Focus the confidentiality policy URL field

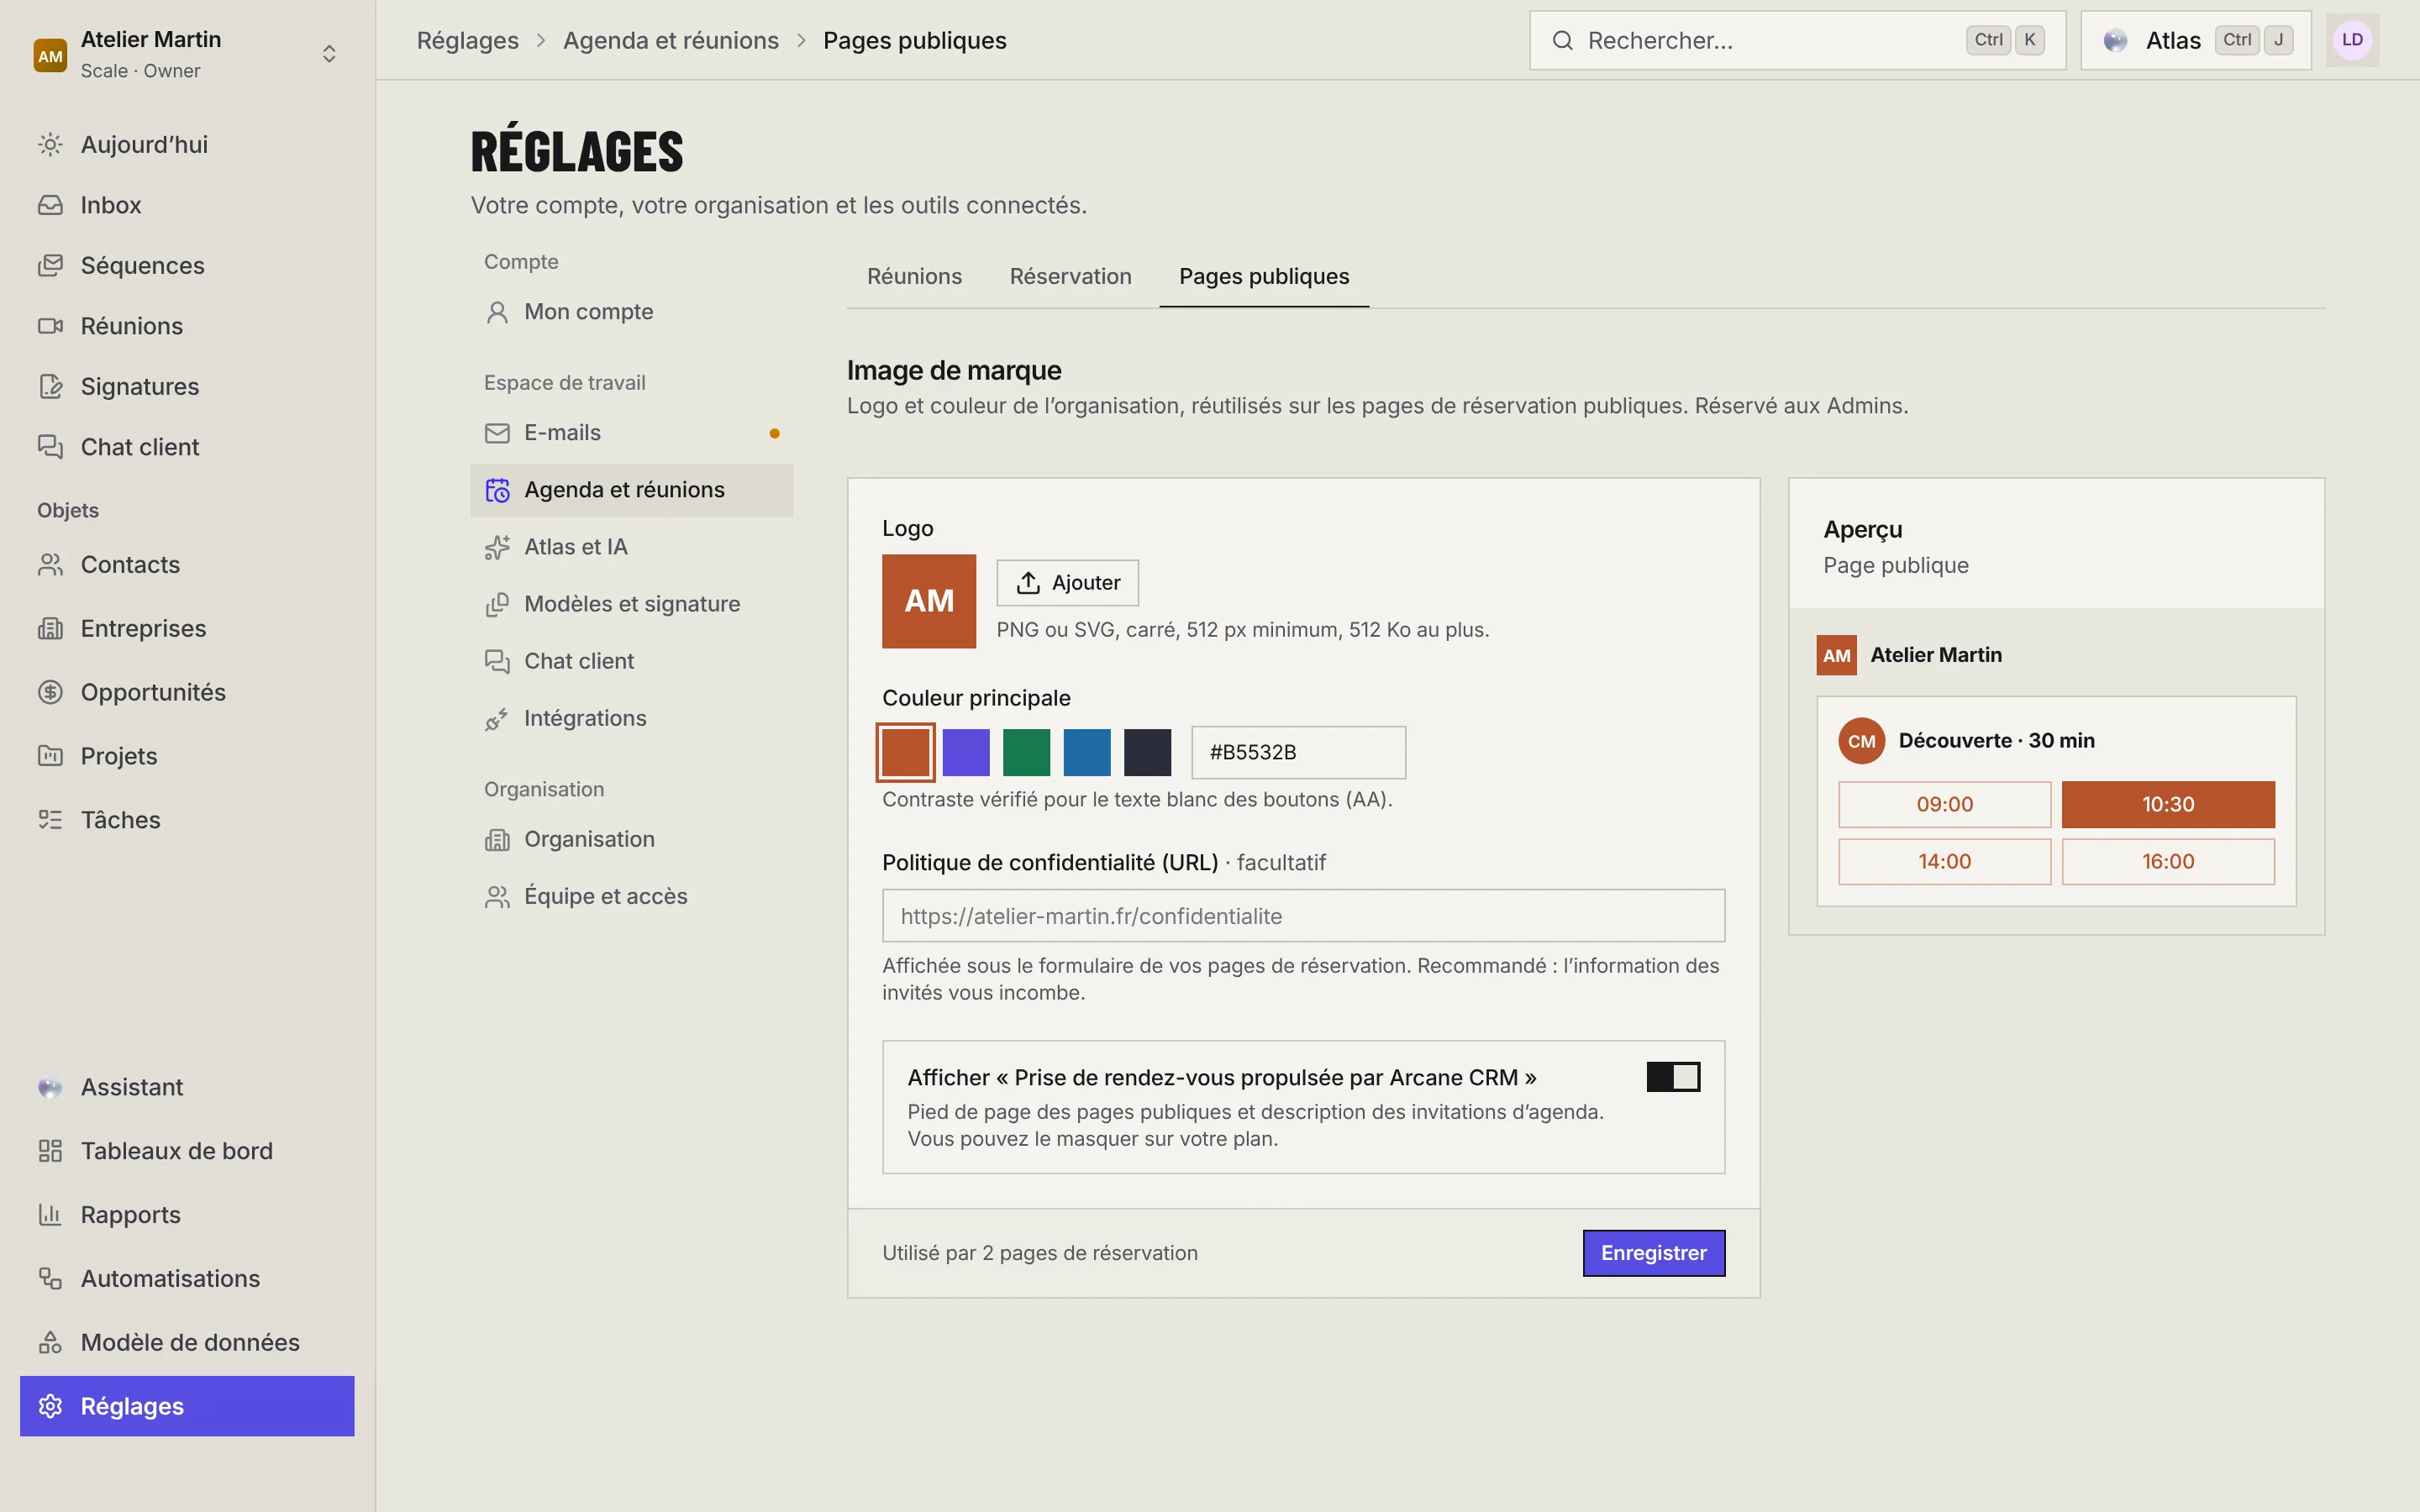point(1303,916)
